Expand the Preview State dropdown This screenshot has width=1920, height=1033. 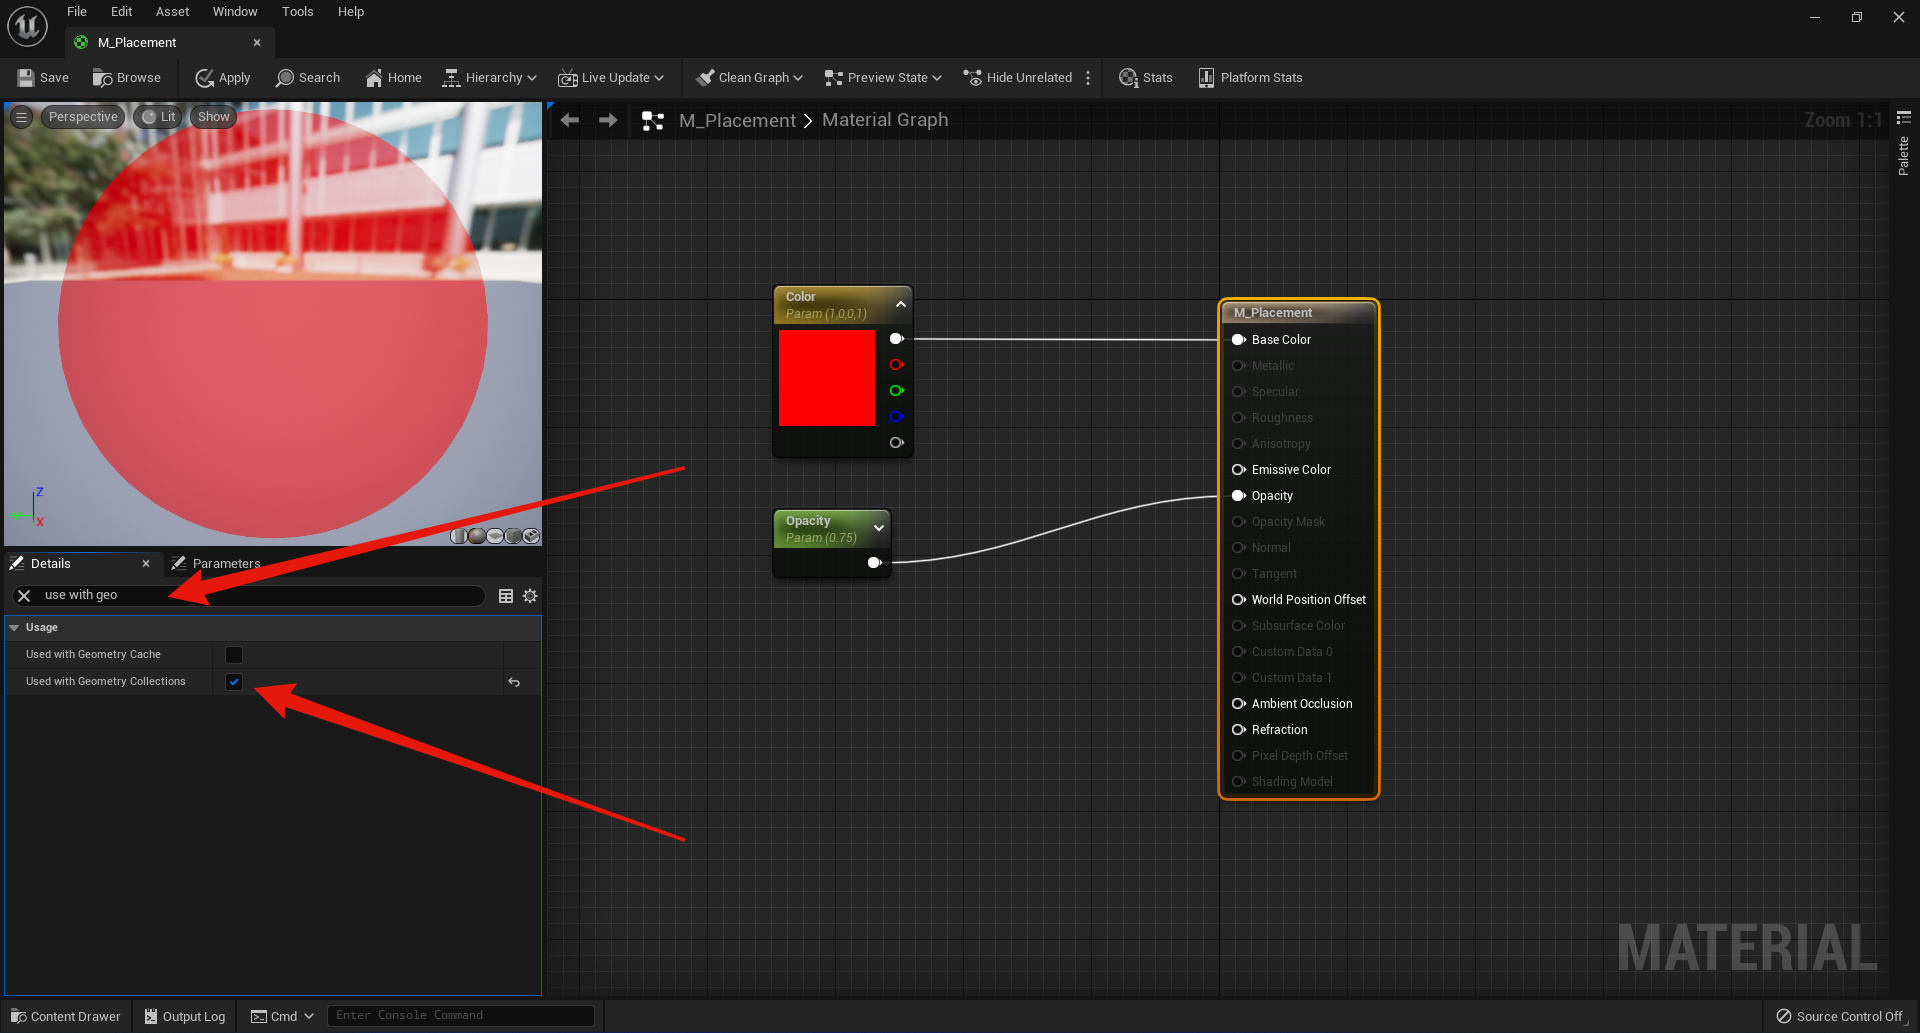[883, 78]
